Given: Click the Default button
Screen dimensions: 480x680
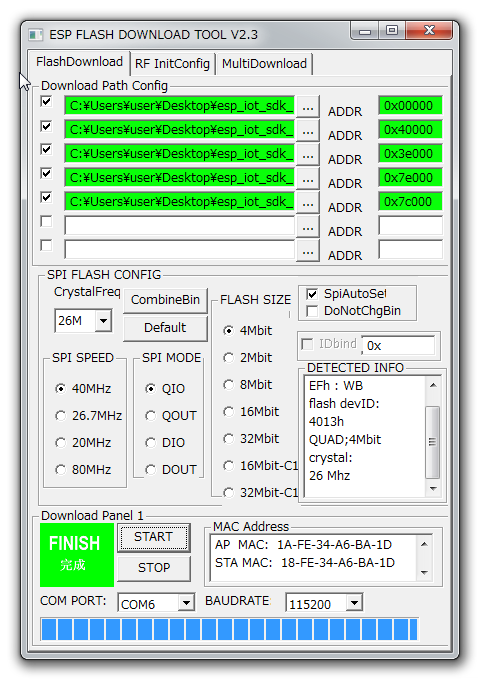Looking at the screenshot, I should click(165, 328).
